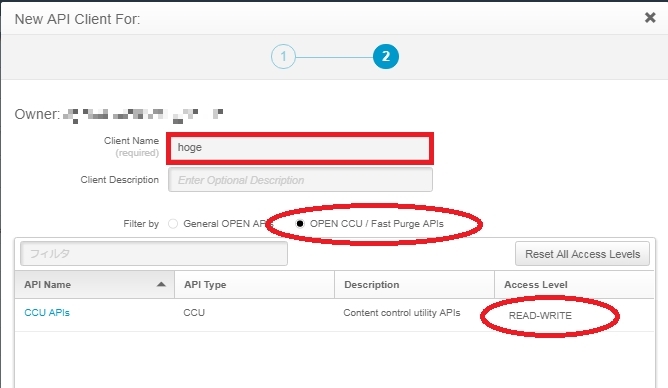Select wizard step 2 indicator

coord(386,56)
